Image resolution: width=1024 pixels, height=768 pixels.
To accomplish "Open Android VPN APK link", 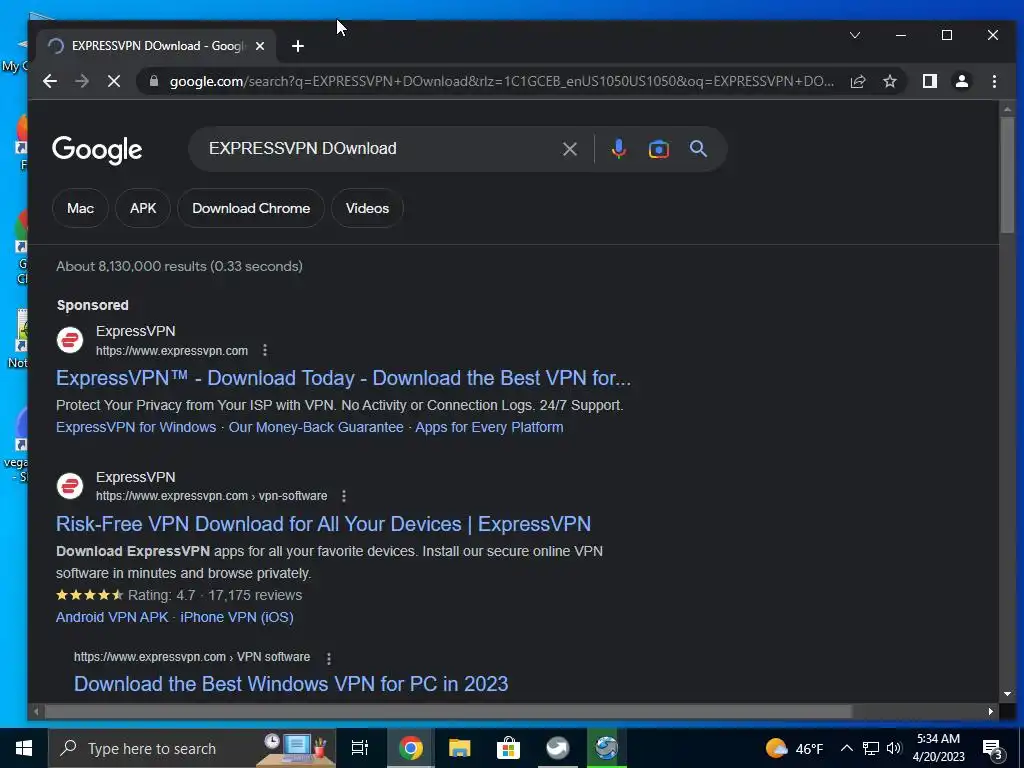I will (112, 617).
